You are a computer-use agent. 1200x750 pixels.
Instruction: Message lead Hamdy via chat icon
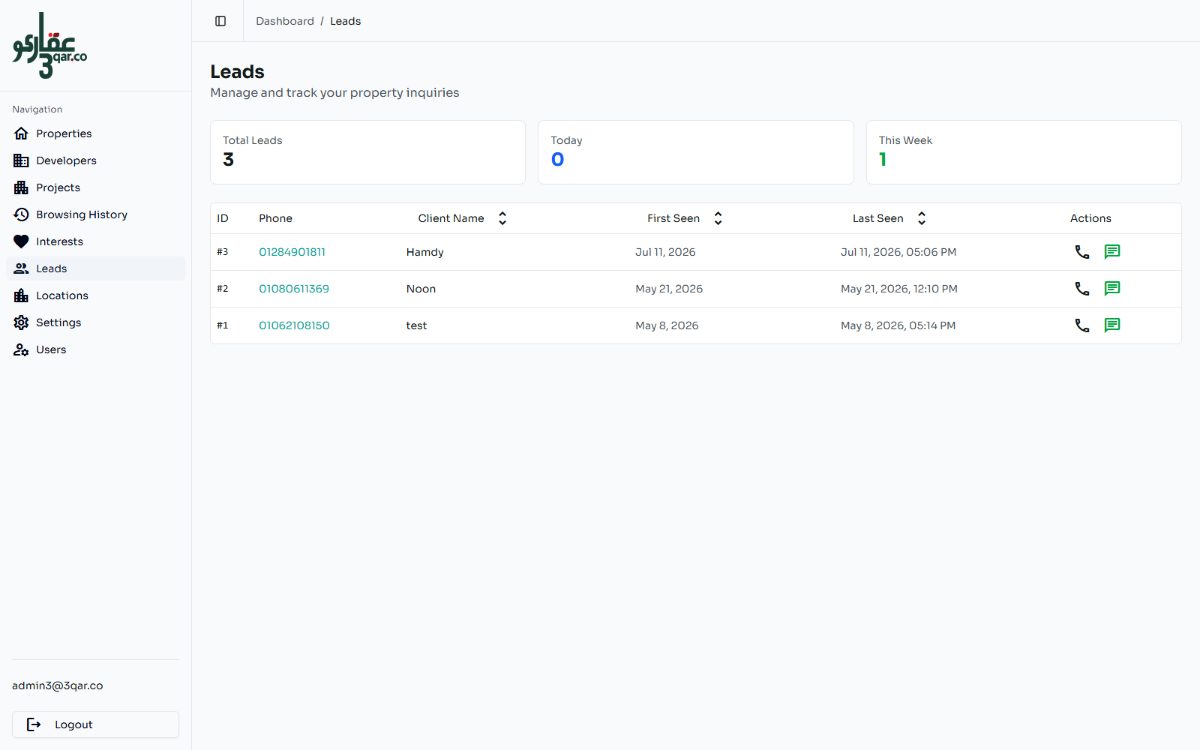tap(1112, 252)
